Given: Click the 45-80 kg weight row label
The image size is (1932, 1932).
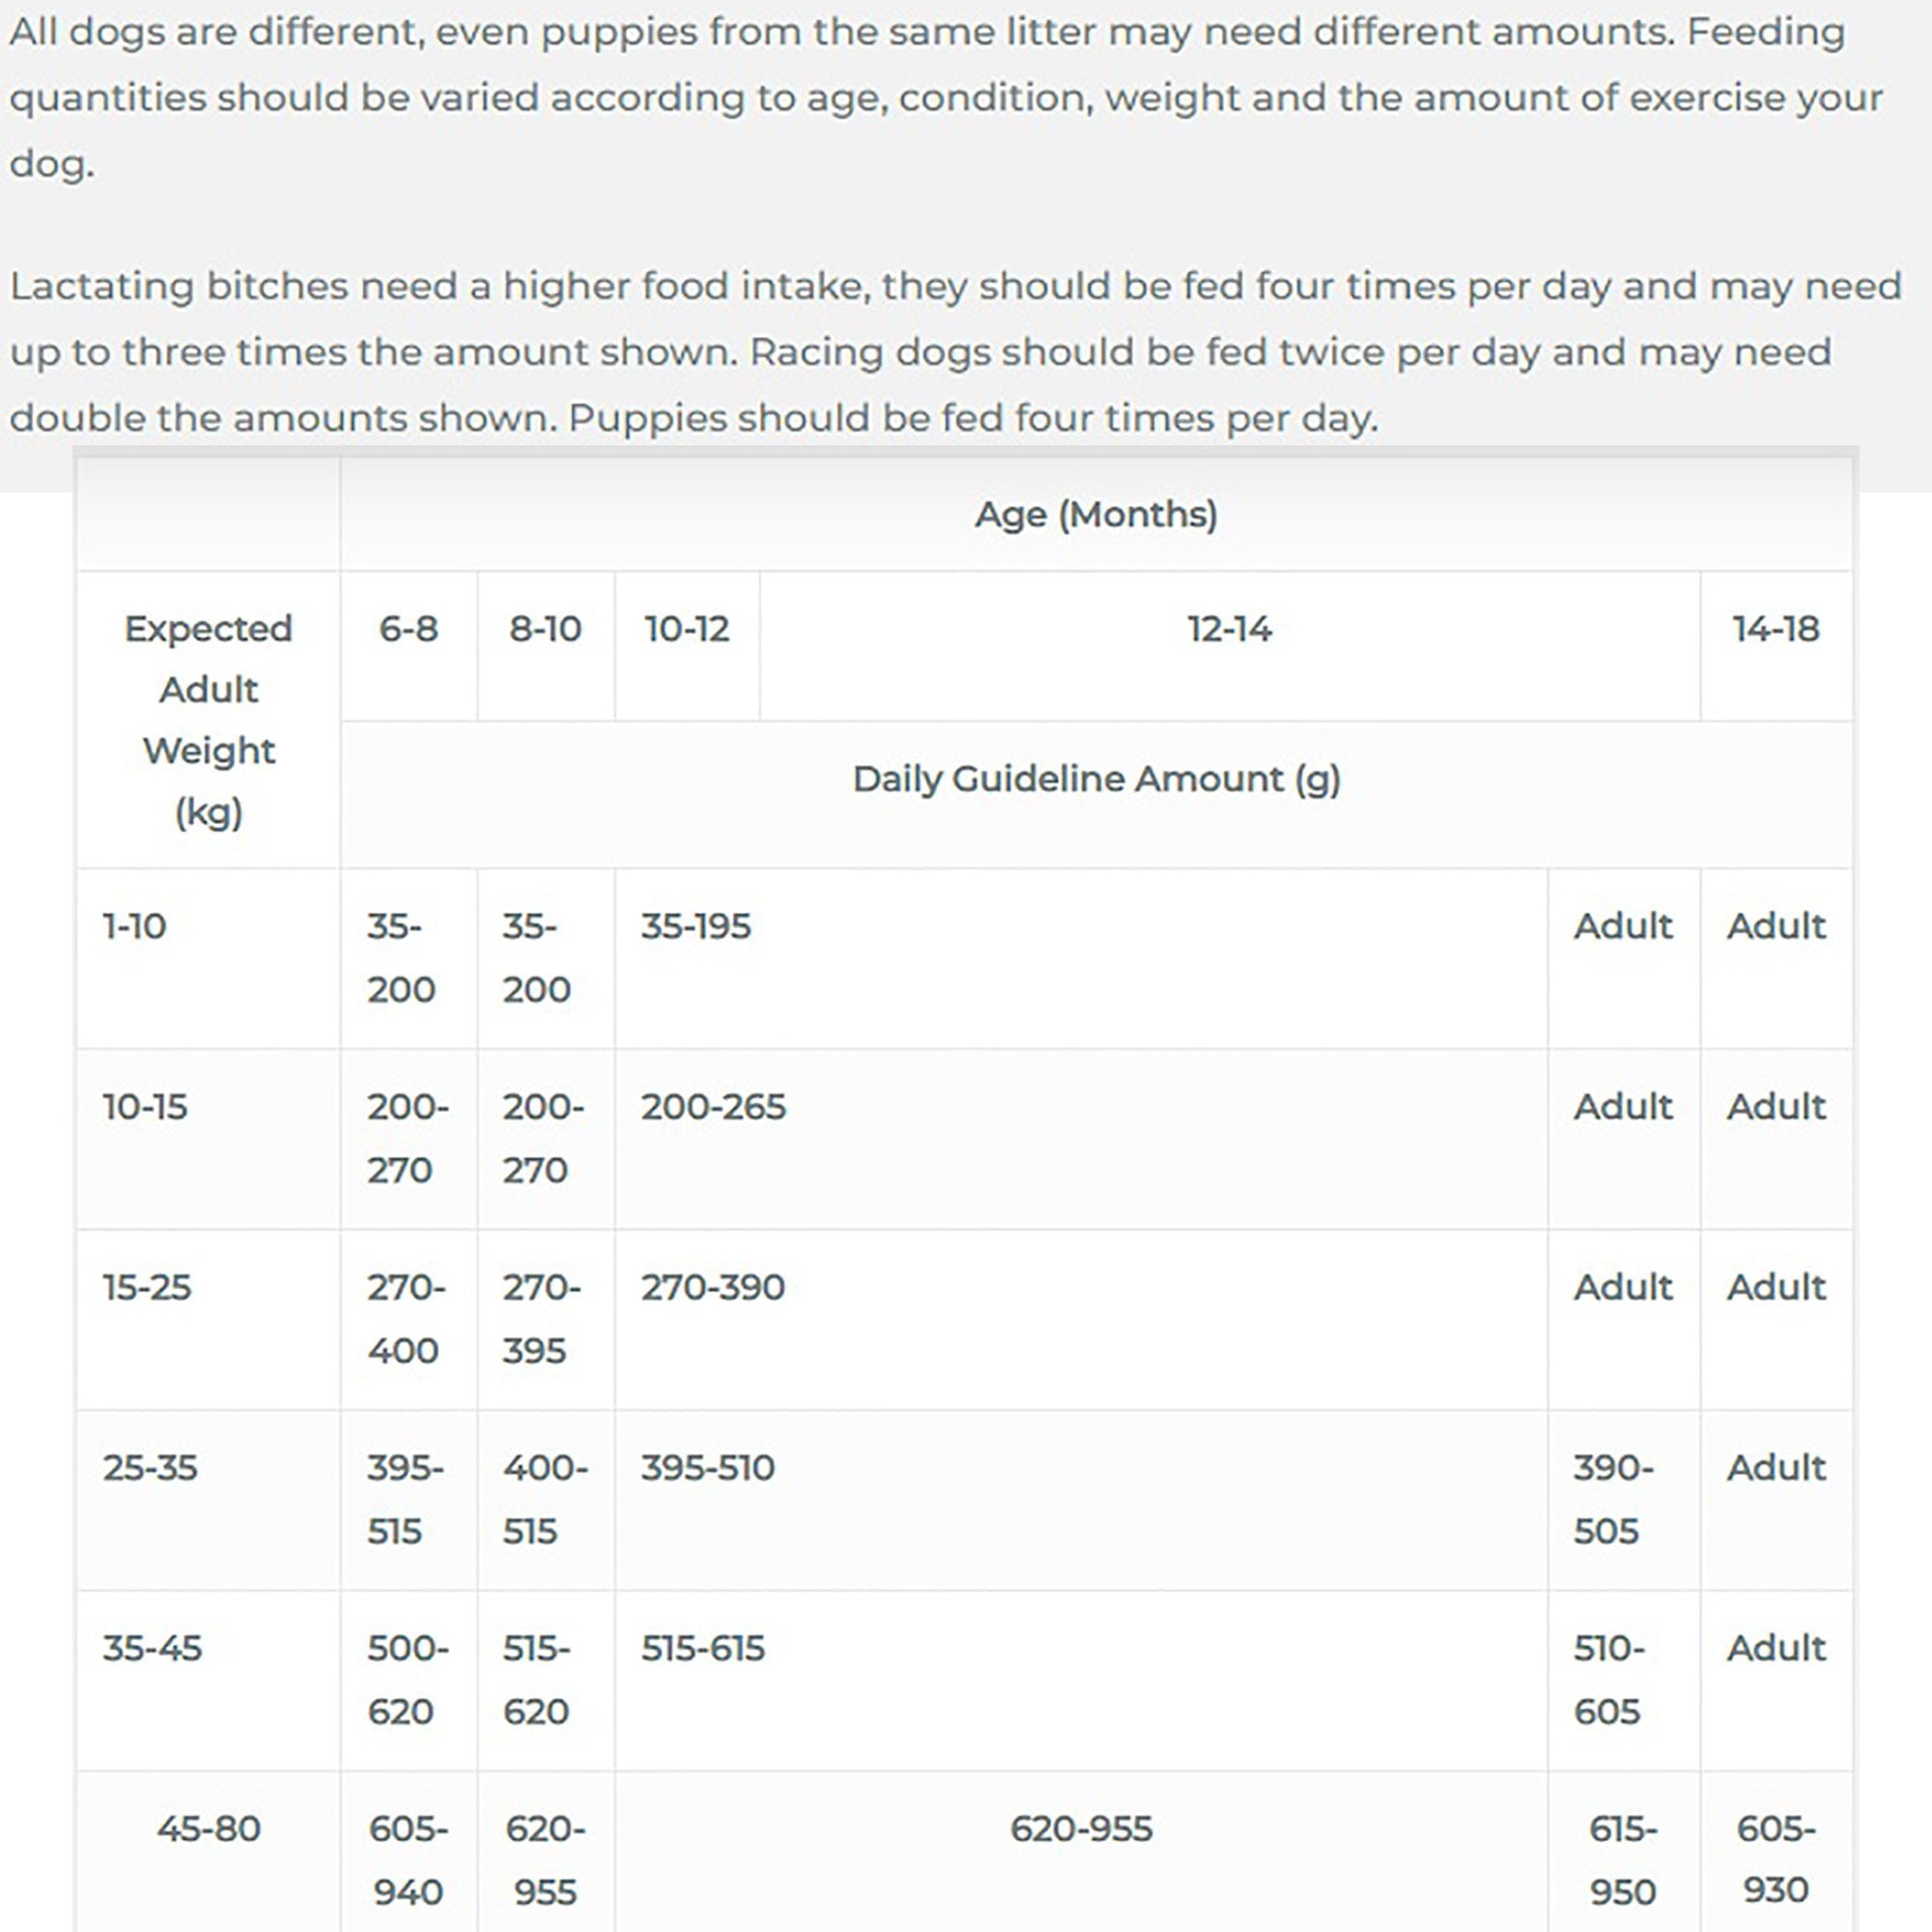Looking at the screenshot, I should pos(208,1829).
